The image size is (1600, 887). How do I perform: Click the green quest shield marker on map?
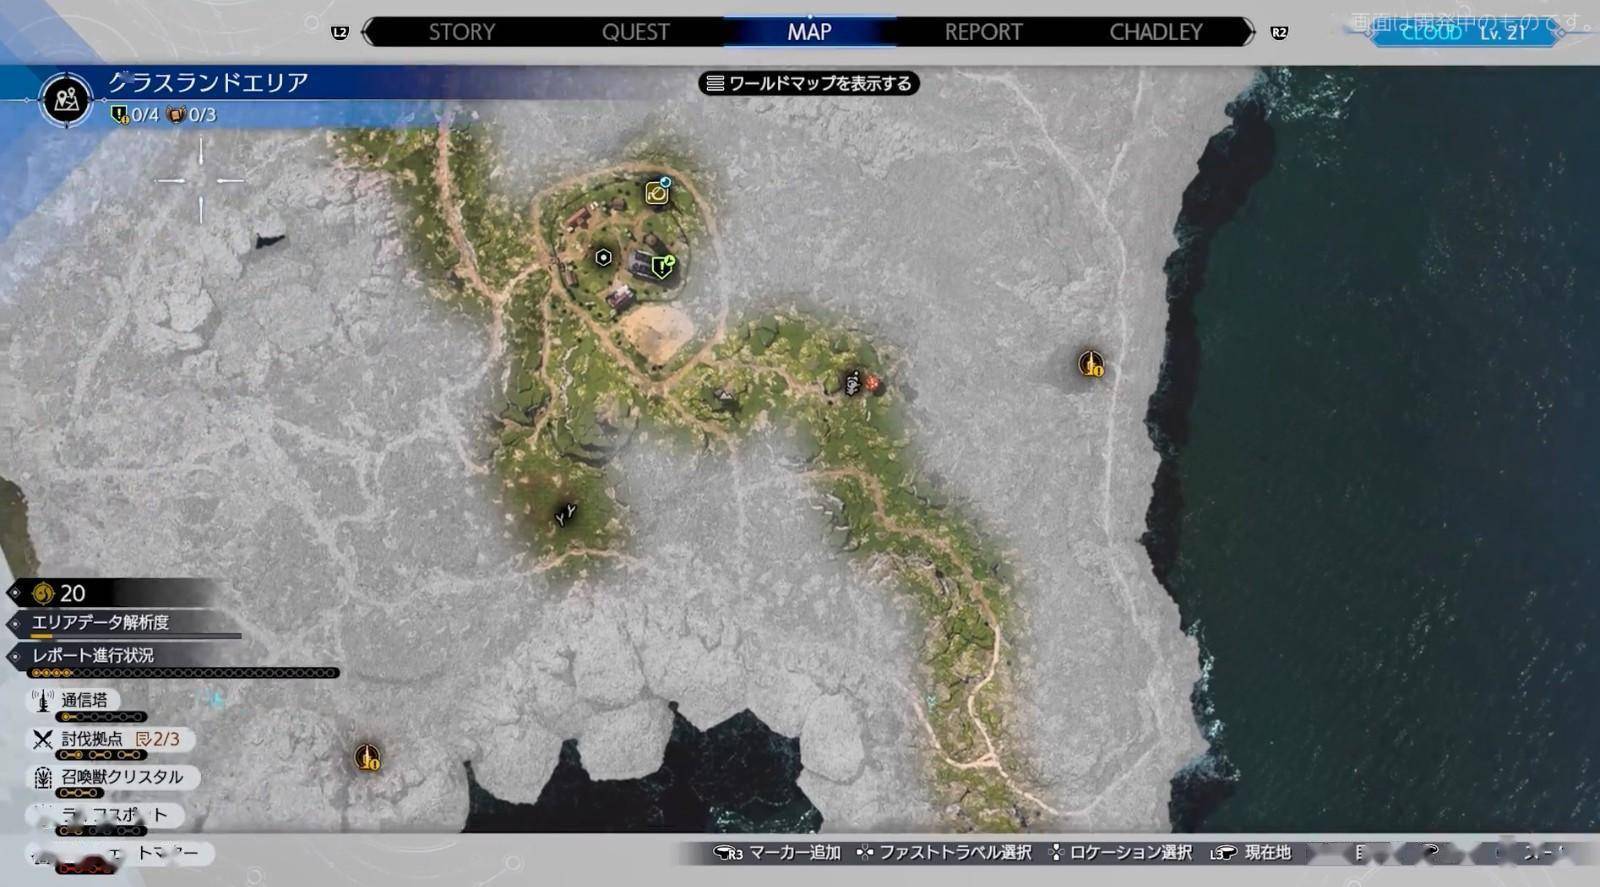662,267
